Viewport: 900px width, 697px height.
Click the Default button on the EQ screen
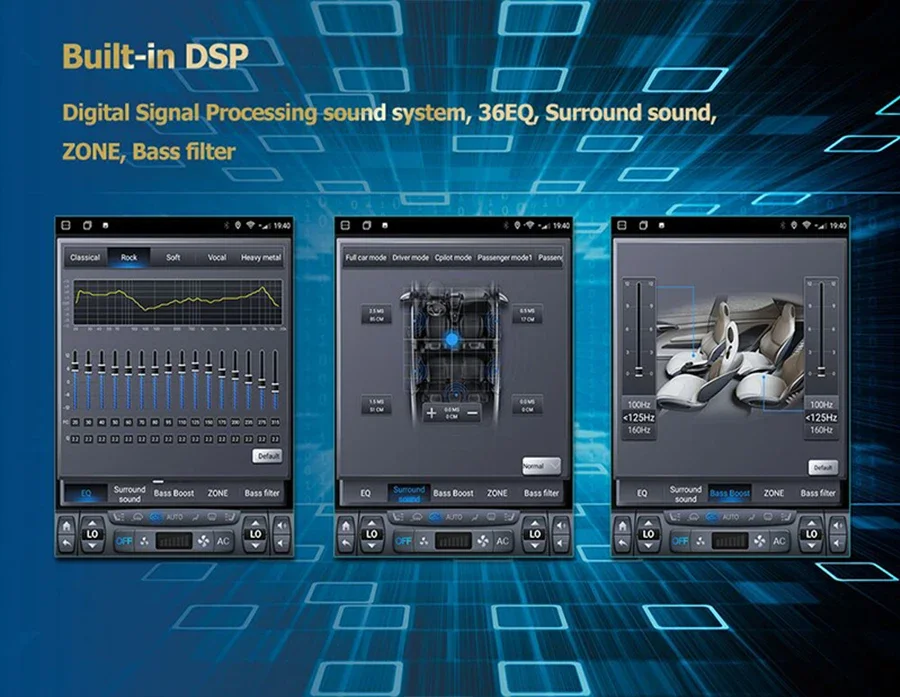[267, 456]
